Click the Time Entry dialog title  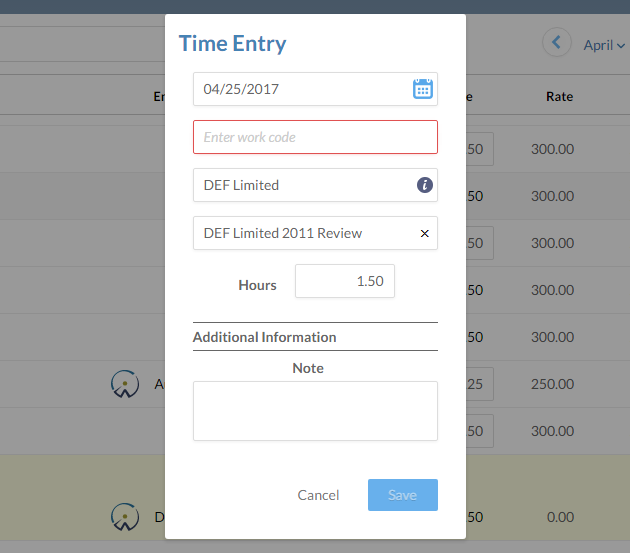(x=232, y=43)
